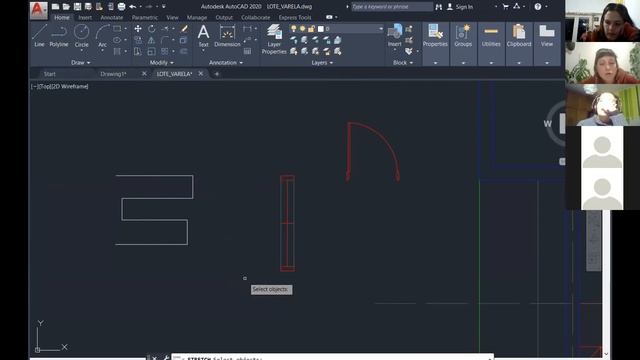
Task: Activate the Scale tool in Modify panel
Action: [151, 51]
